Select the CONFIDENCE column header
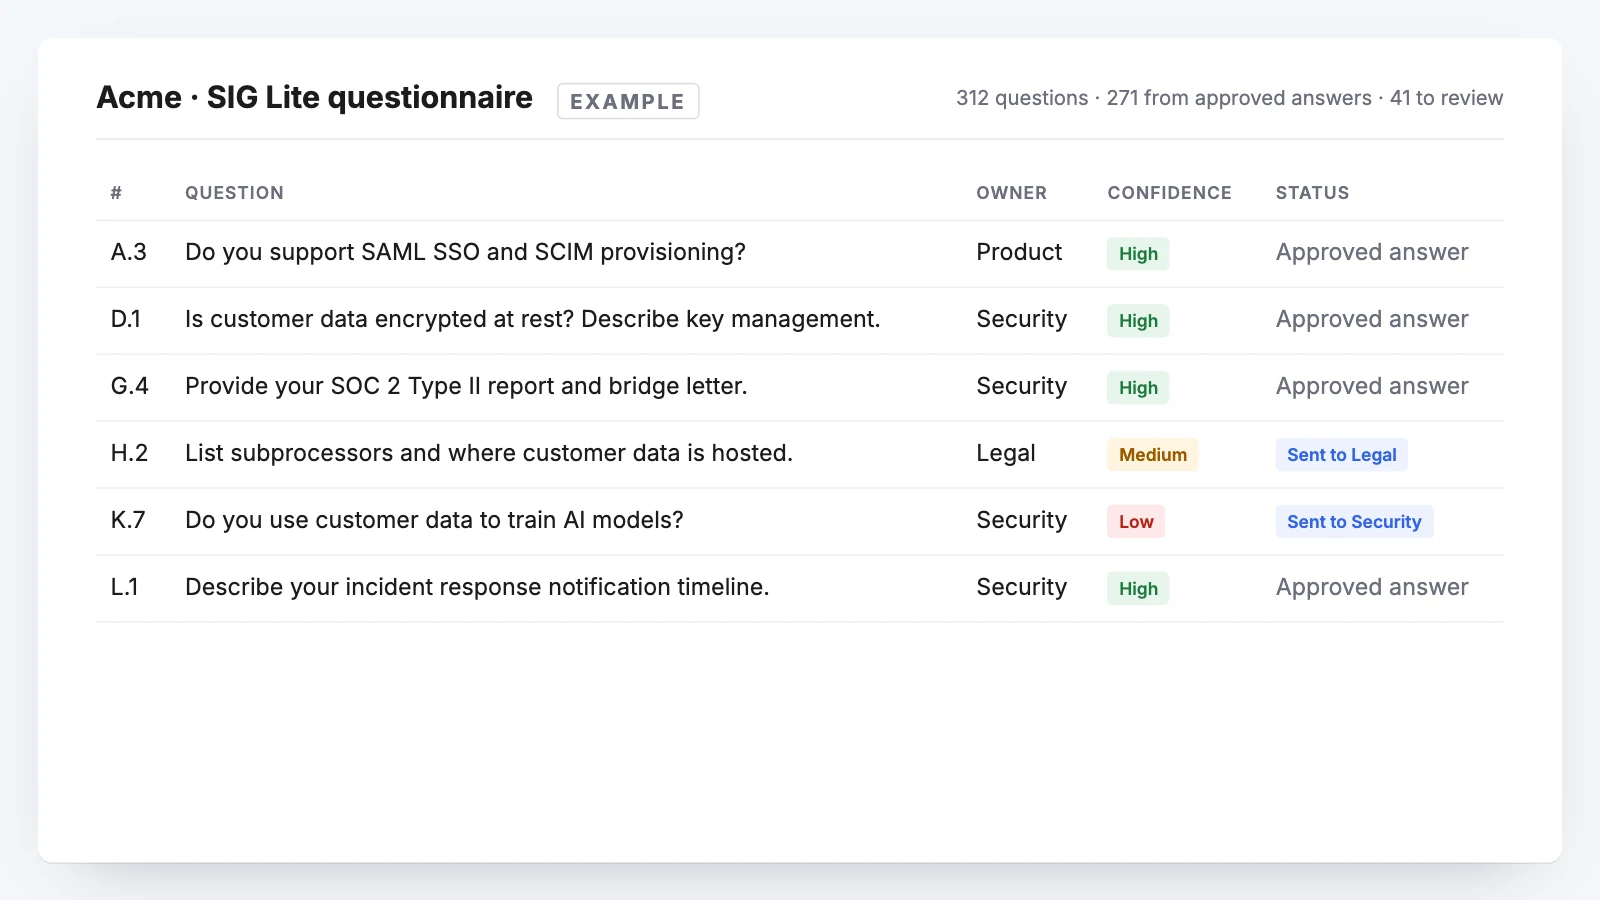This screenshot has height=900, width=1600. pos(1169,193)
